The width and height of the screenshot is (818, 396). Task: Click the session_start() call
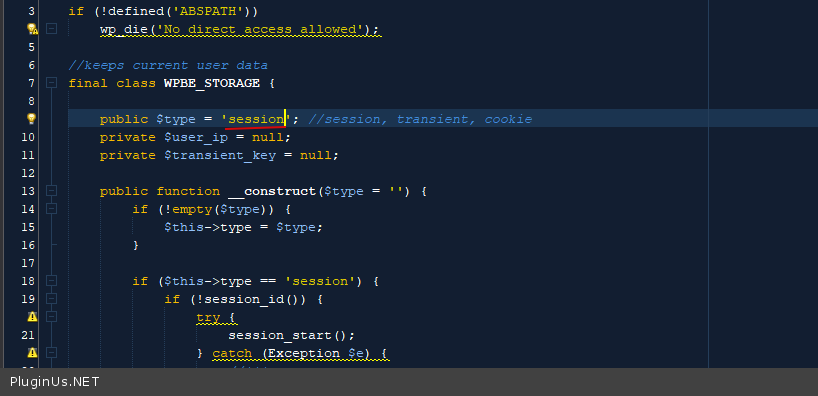click(x=291, y=335)
